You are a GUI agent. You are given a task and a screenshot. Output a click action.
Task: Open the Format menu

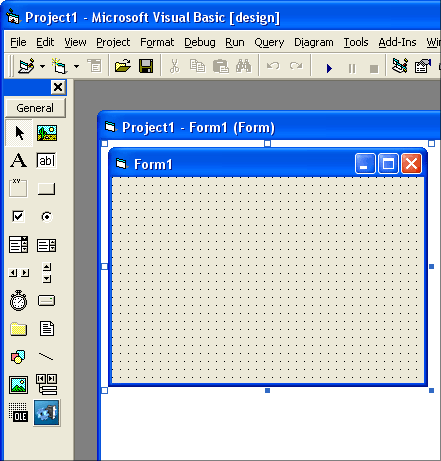pos(157,42)
